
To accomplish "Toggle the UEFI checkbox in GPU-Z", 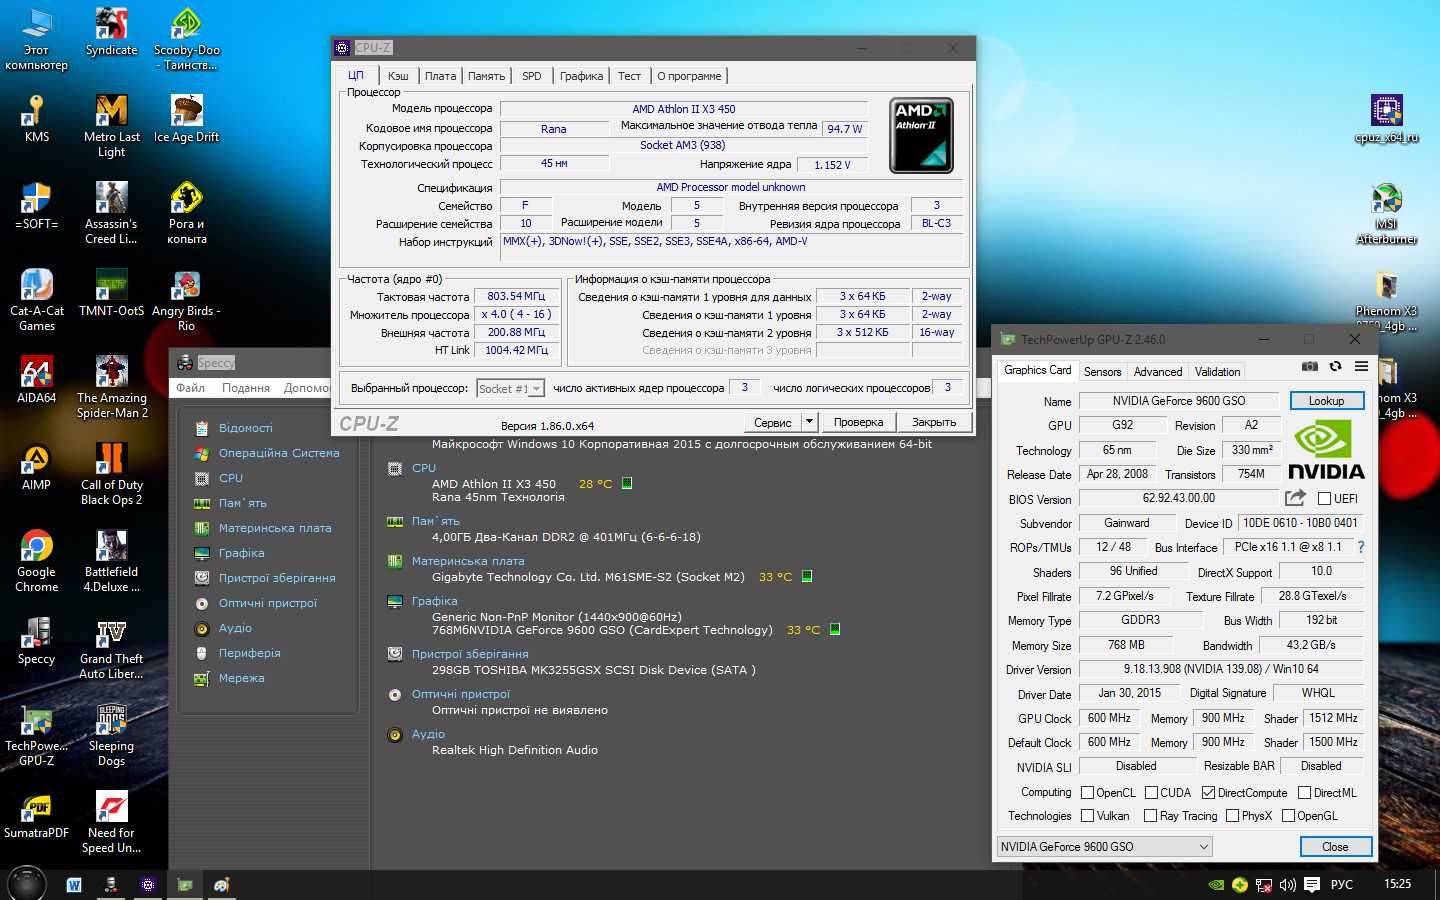I will click(x=1324, y=498).
